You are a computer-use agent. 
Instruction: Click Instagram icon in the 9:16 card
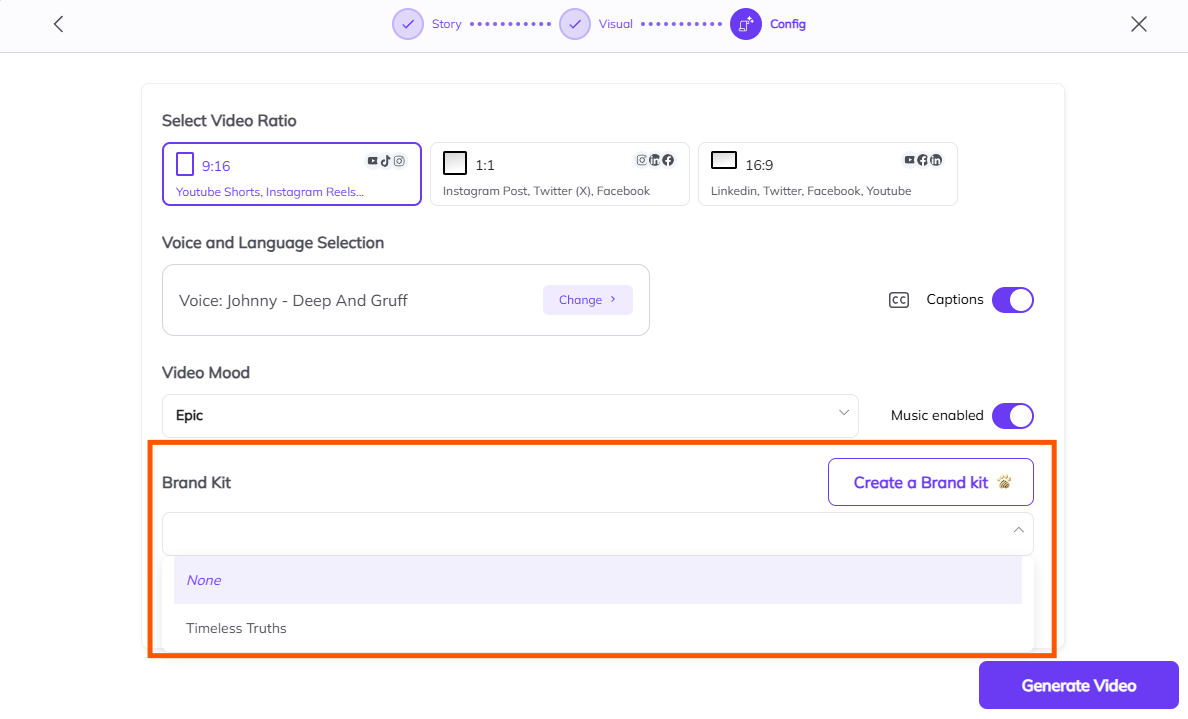click(x=399, y=161)
